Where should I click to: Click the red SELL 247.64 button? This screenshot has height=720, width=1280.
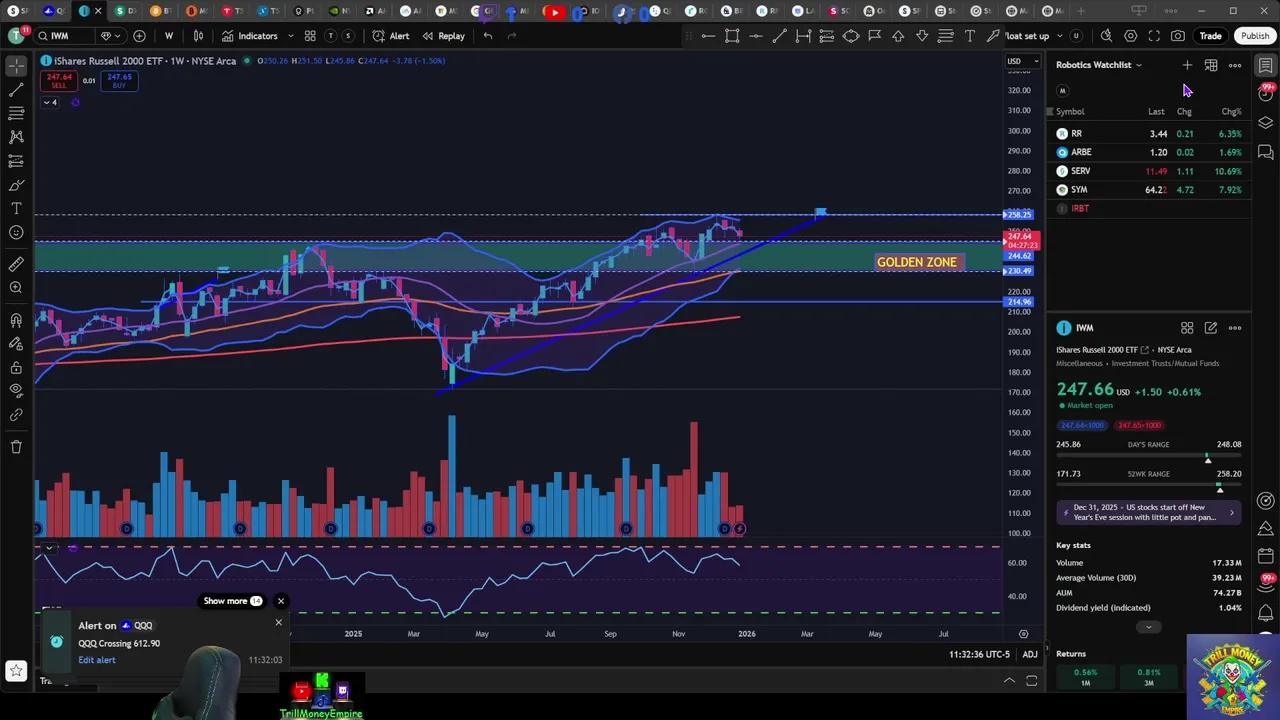click(59, 81)
